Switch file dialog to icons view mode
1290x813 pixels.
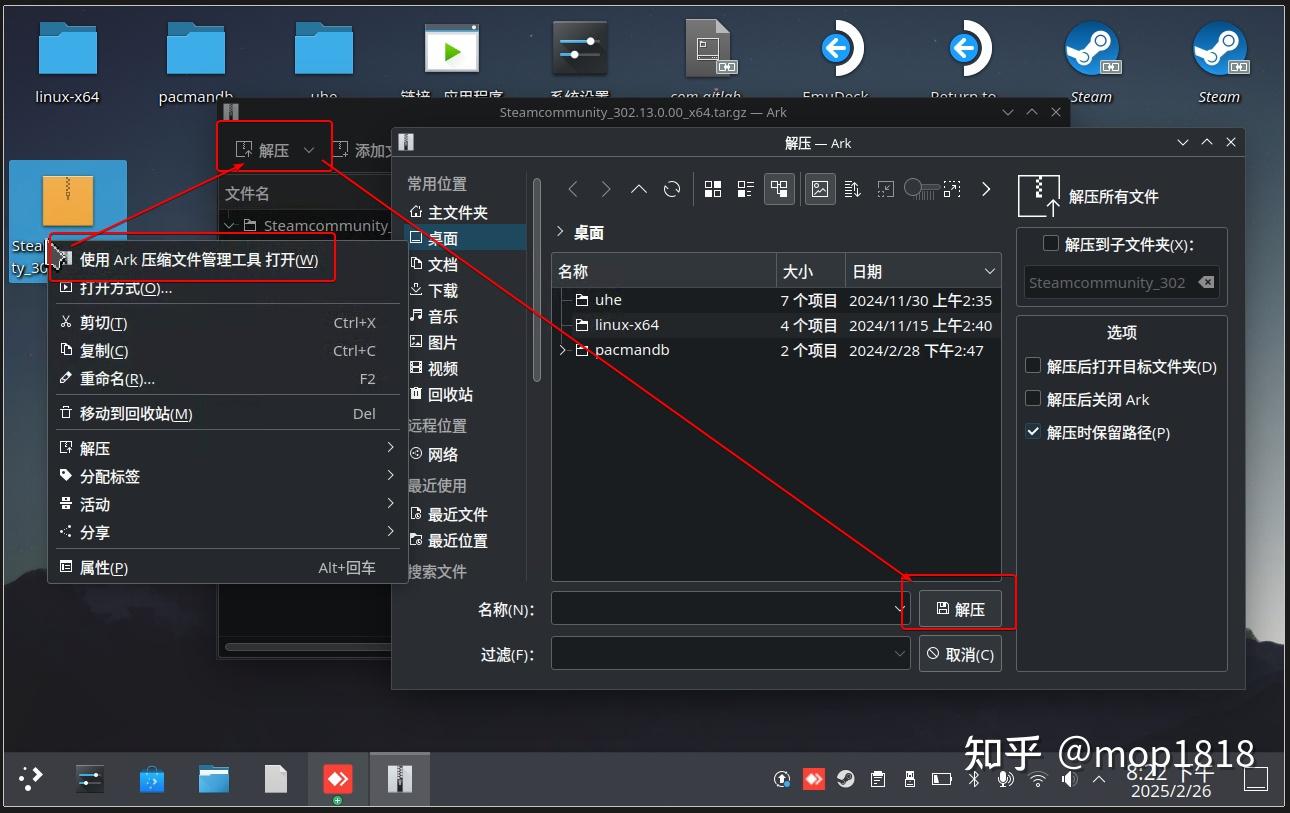tap(713, 188)
